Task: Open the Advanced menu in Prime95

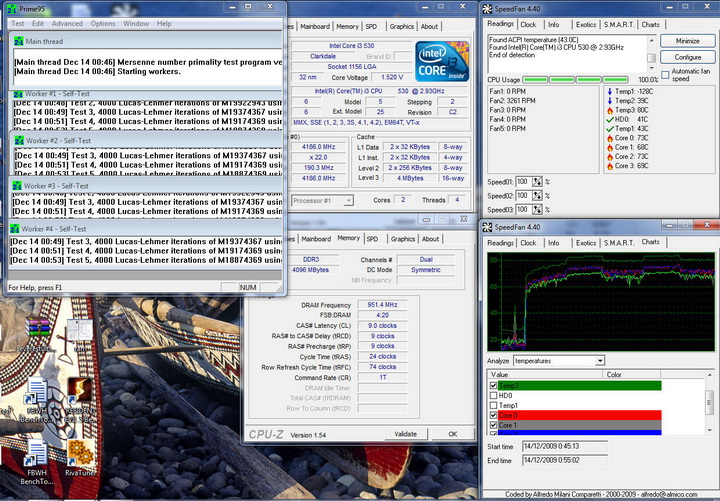Action: click(67, 23)
